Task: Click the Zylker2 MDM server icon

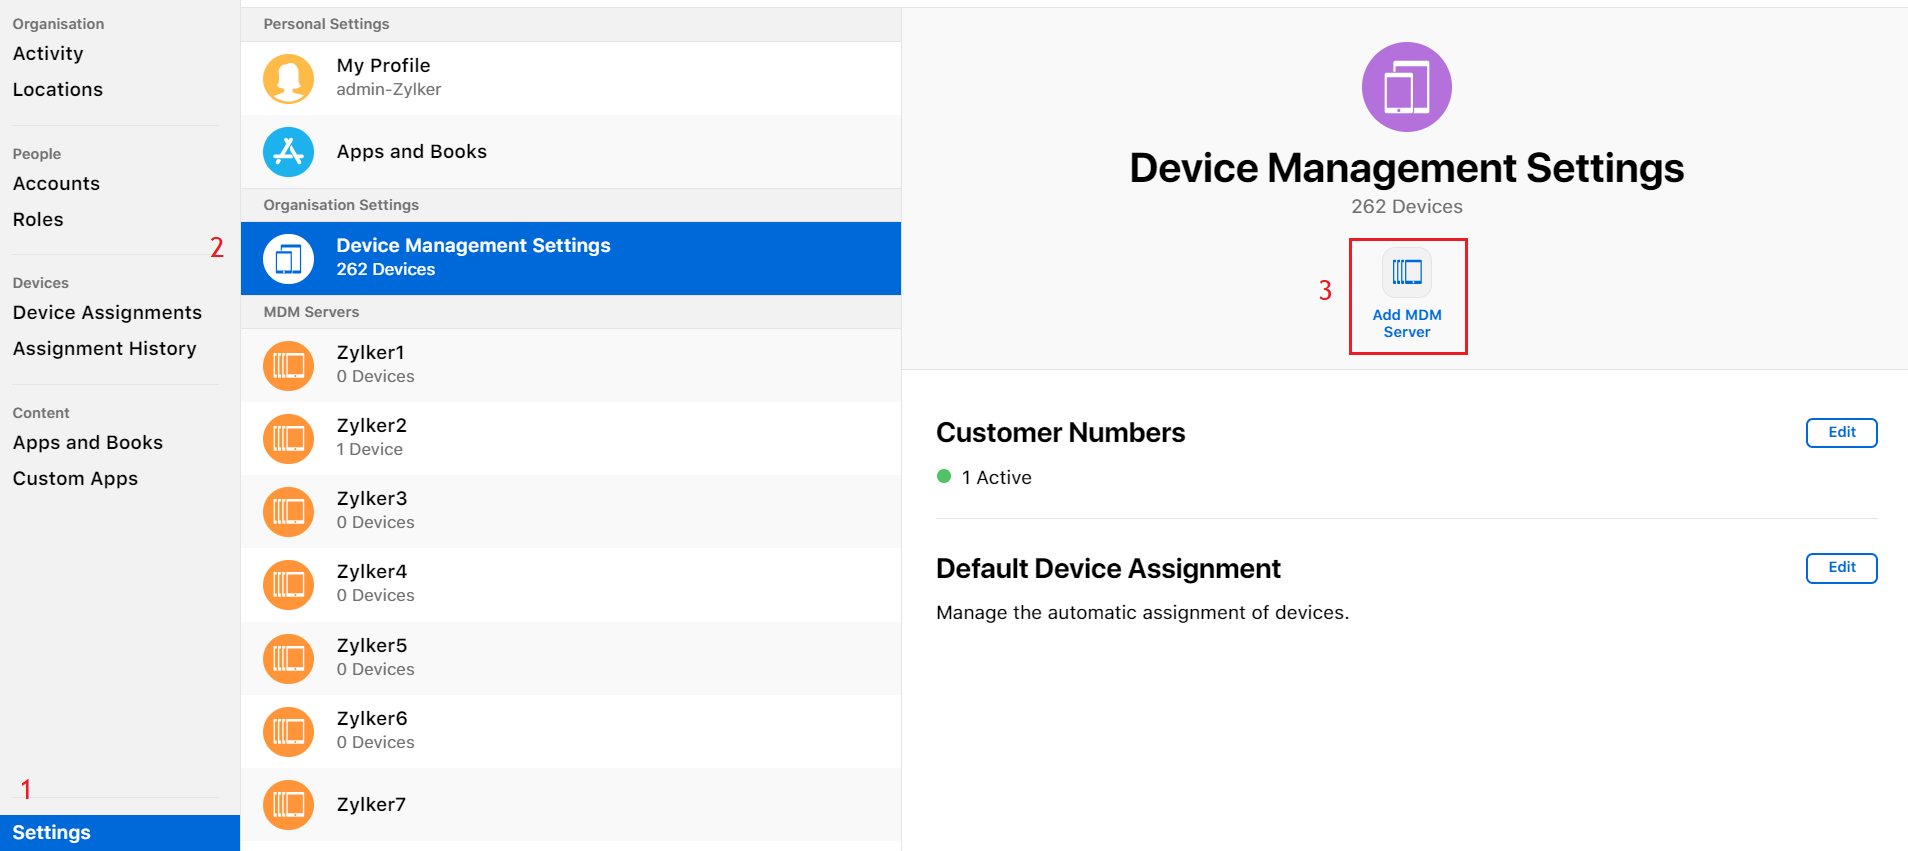Action: (x=288, y=438)
